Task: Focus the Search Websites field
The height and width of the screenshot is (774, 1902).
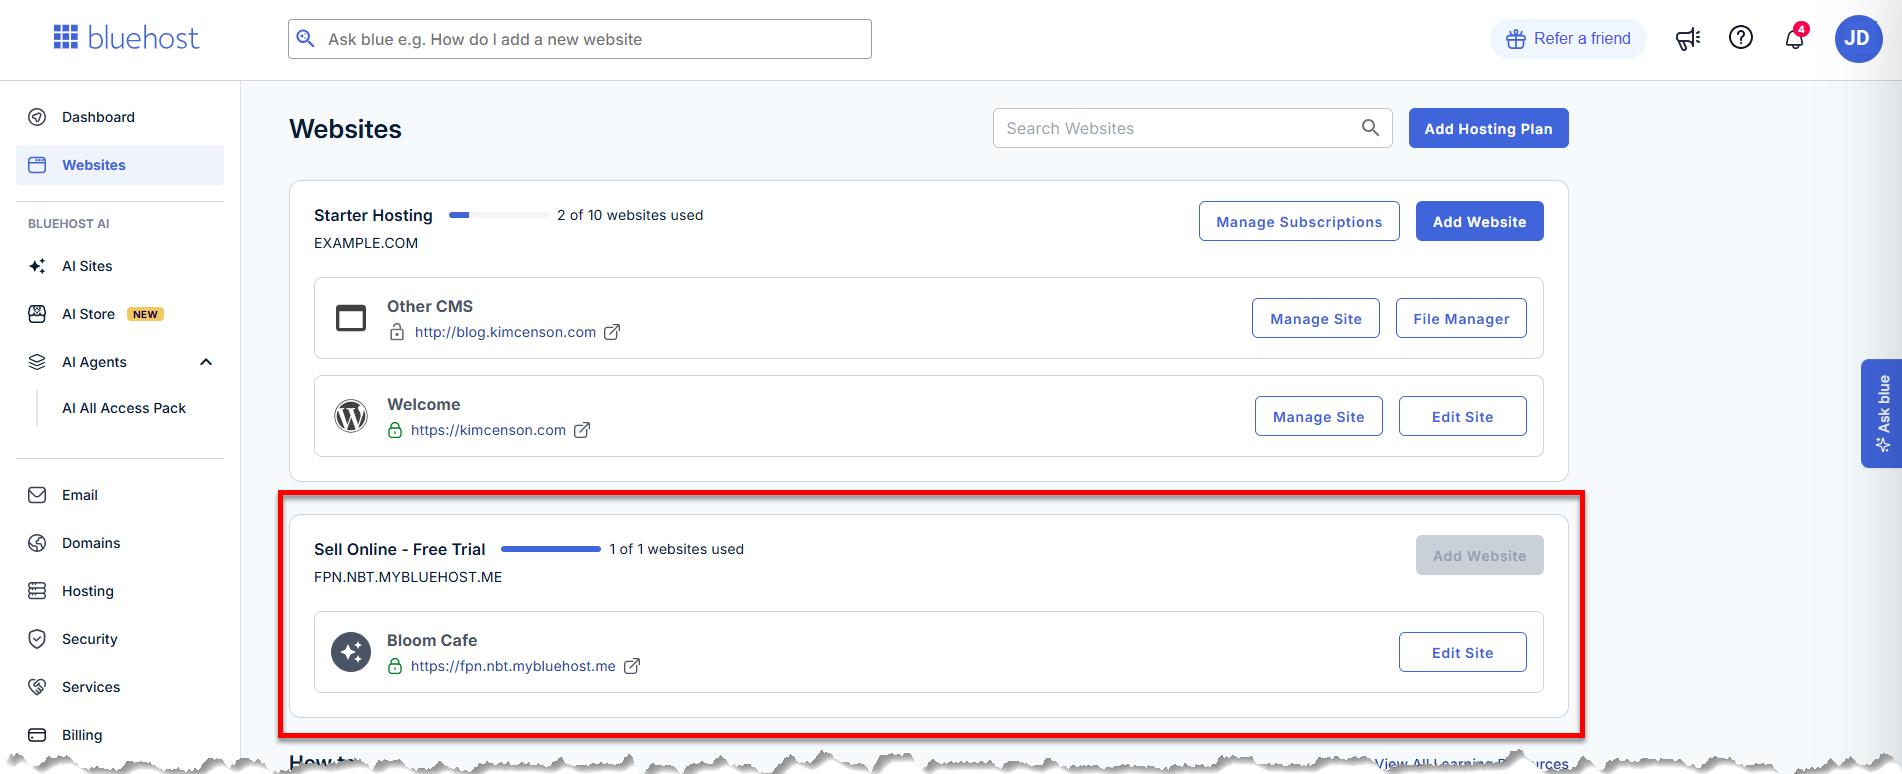Action: [x=1192, y=128]
